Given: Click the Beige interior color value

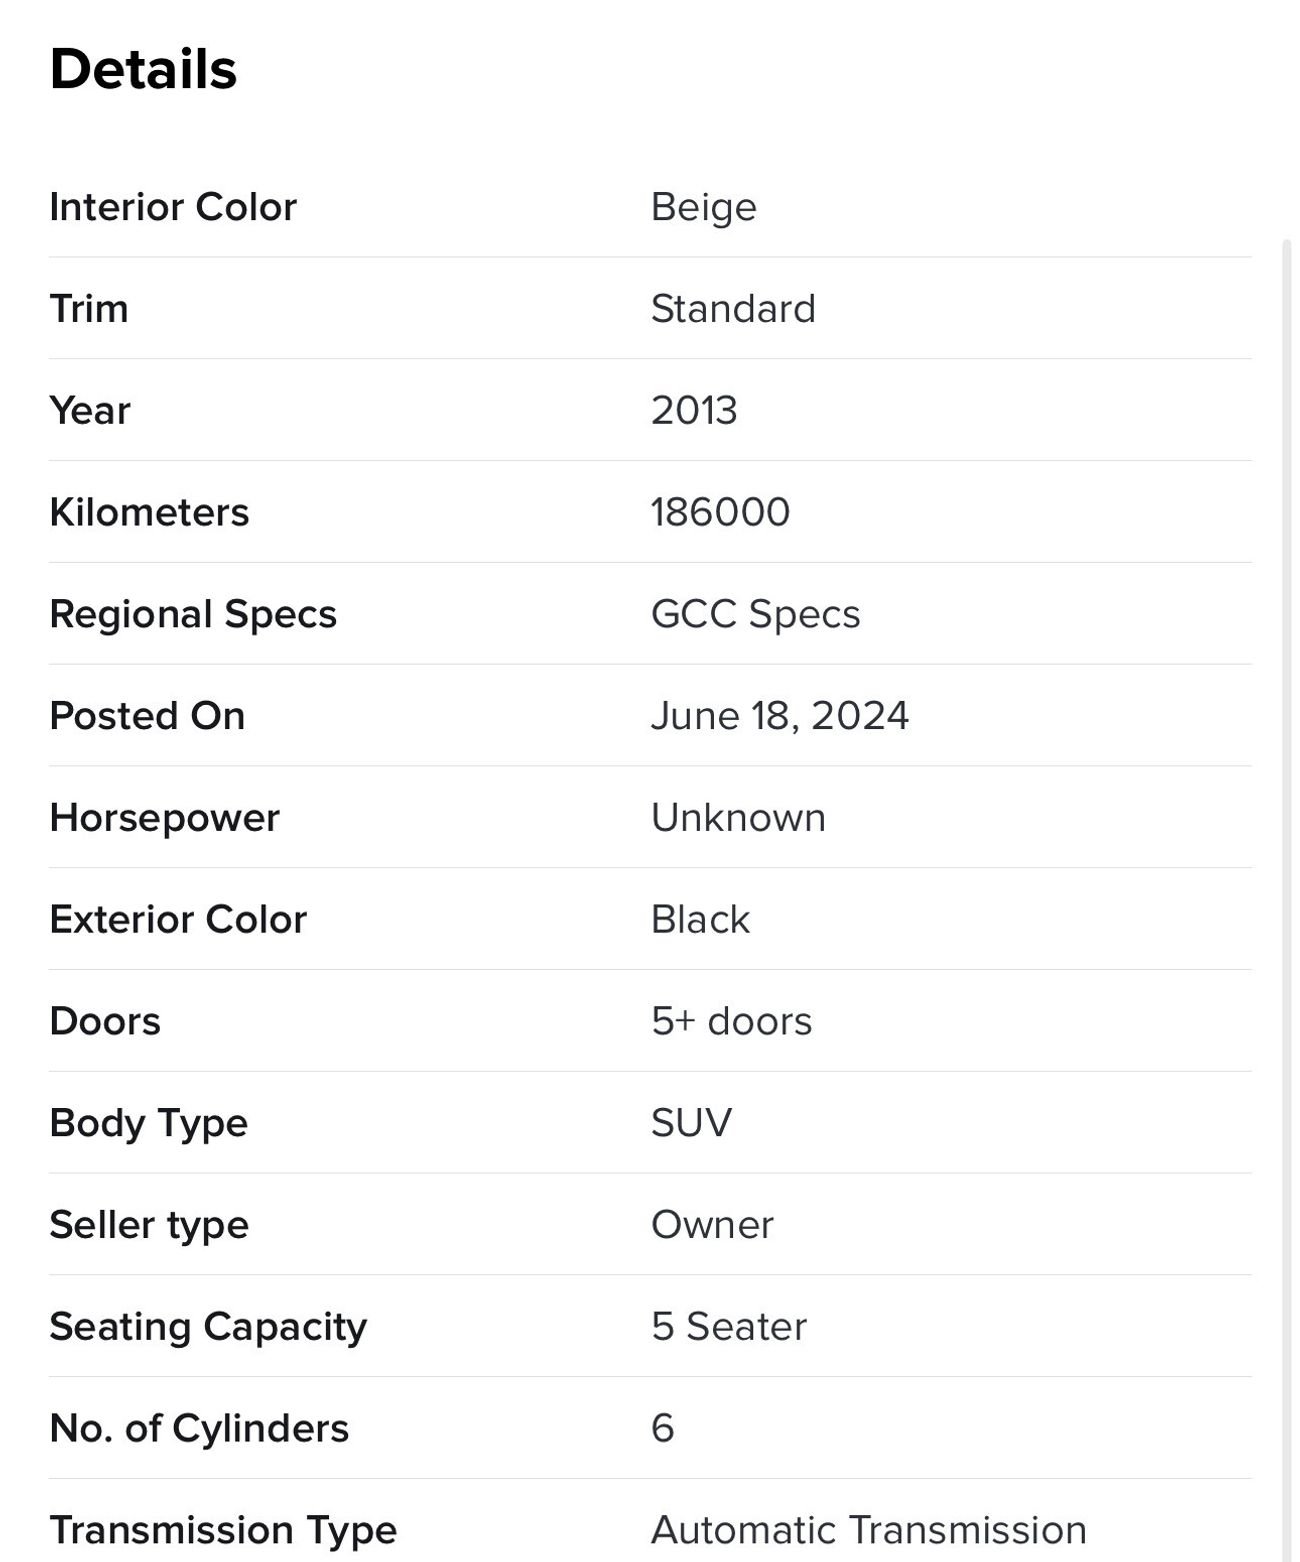Looking at the screenshot, I should tap(703, 207).
